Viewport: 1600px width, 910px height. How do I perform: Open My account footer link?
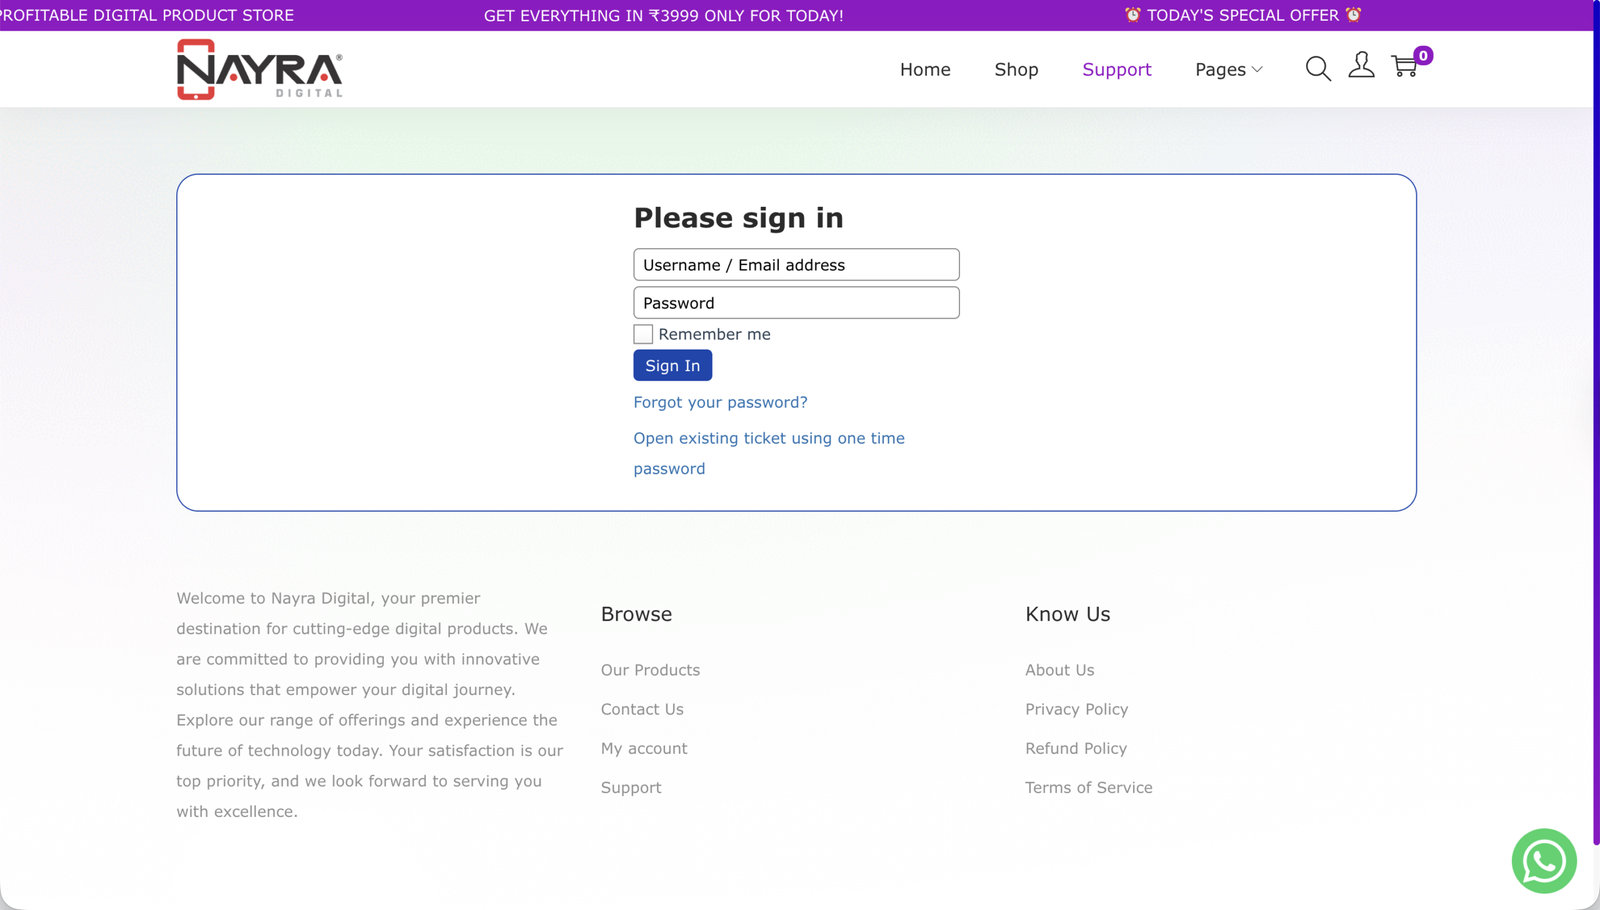644,748
